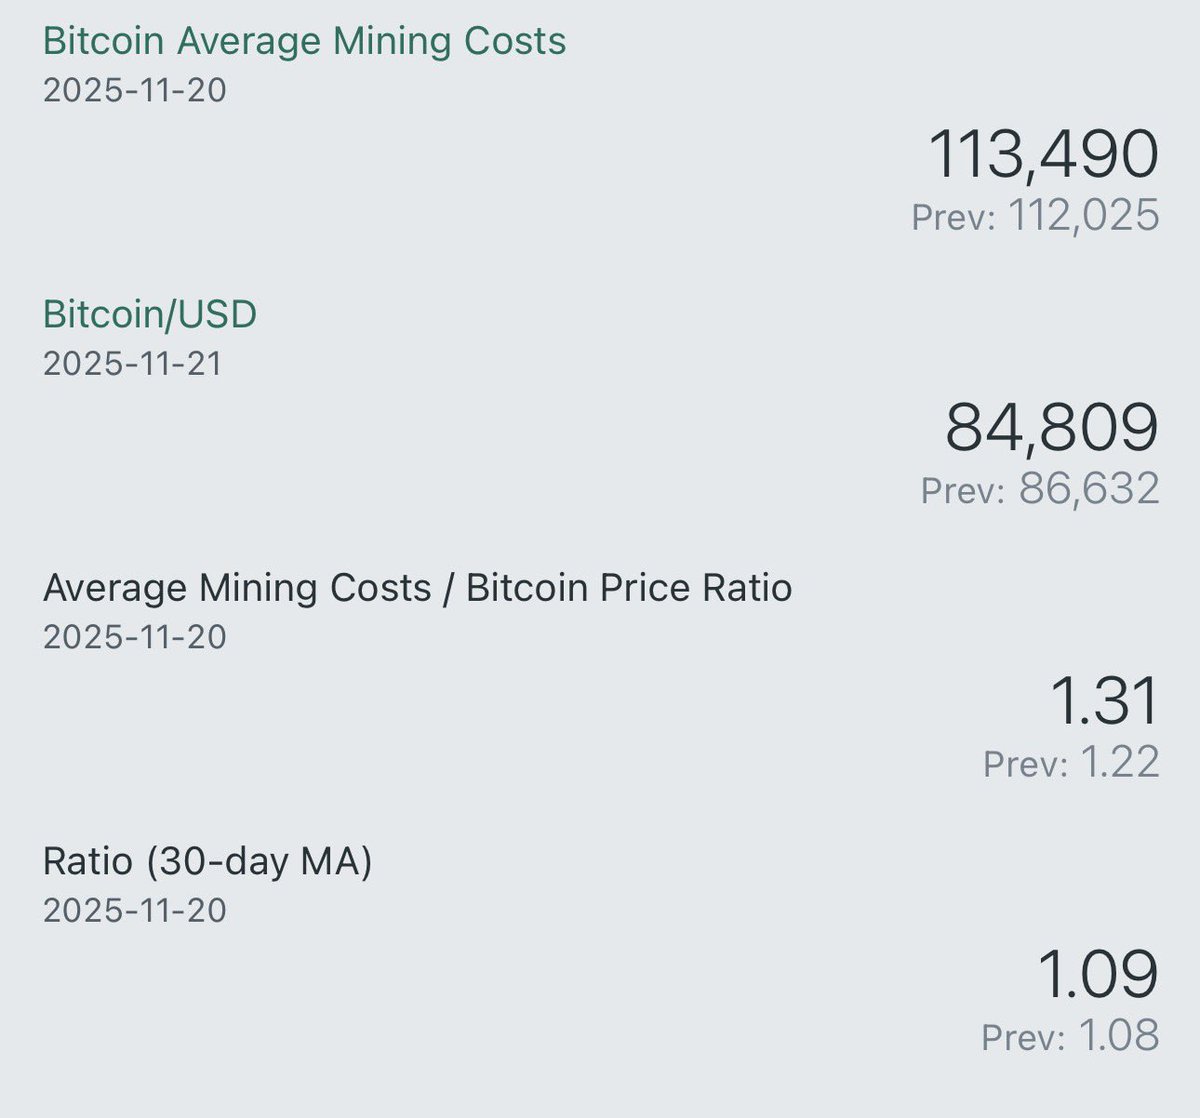The height and width of the screenshot is (1118, 1200).
Task: Select the Ratio (30-day MA) heading
Action: tap(207, 861)
